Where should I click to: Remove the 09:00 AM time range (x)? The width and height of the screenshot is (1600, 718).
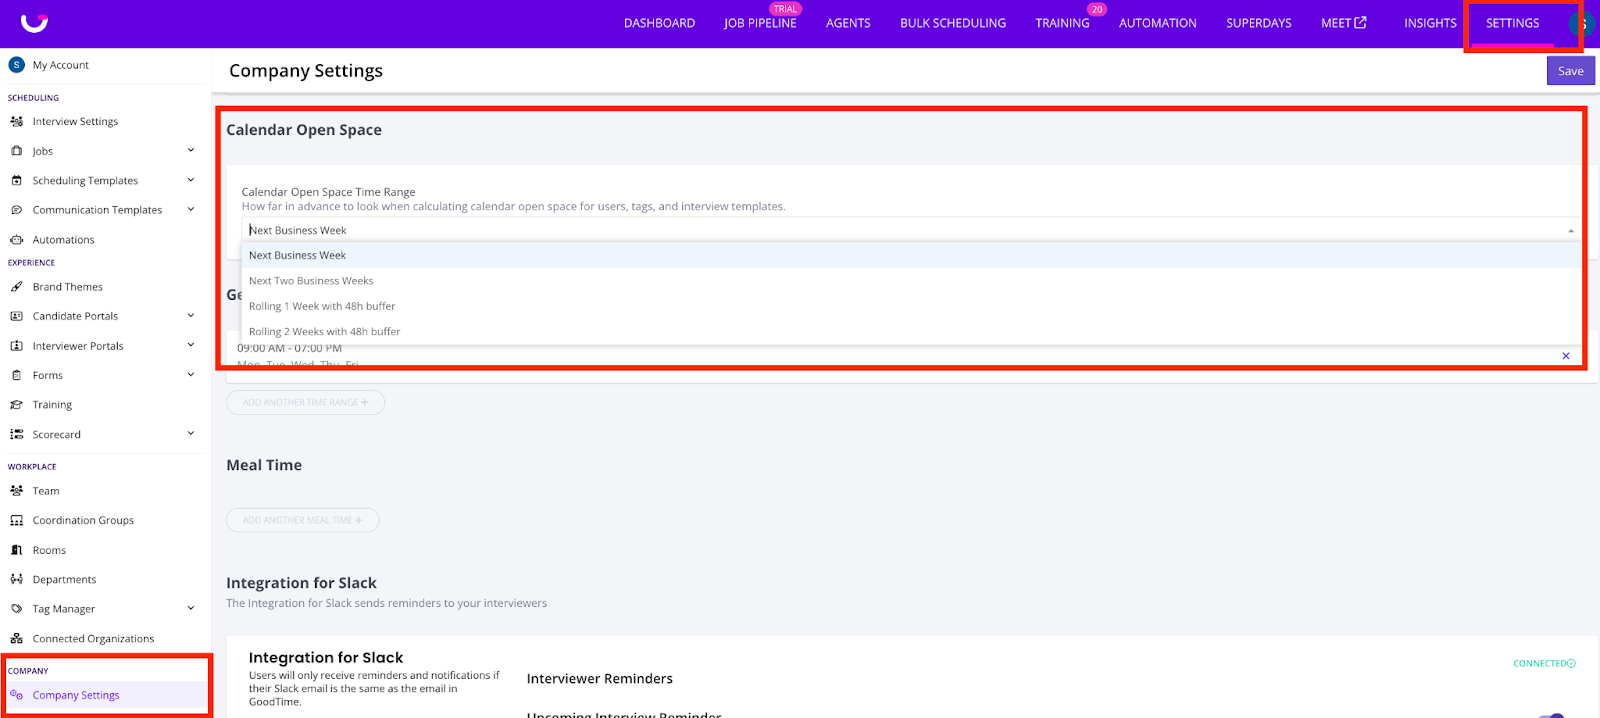(x=1566, y=356)
